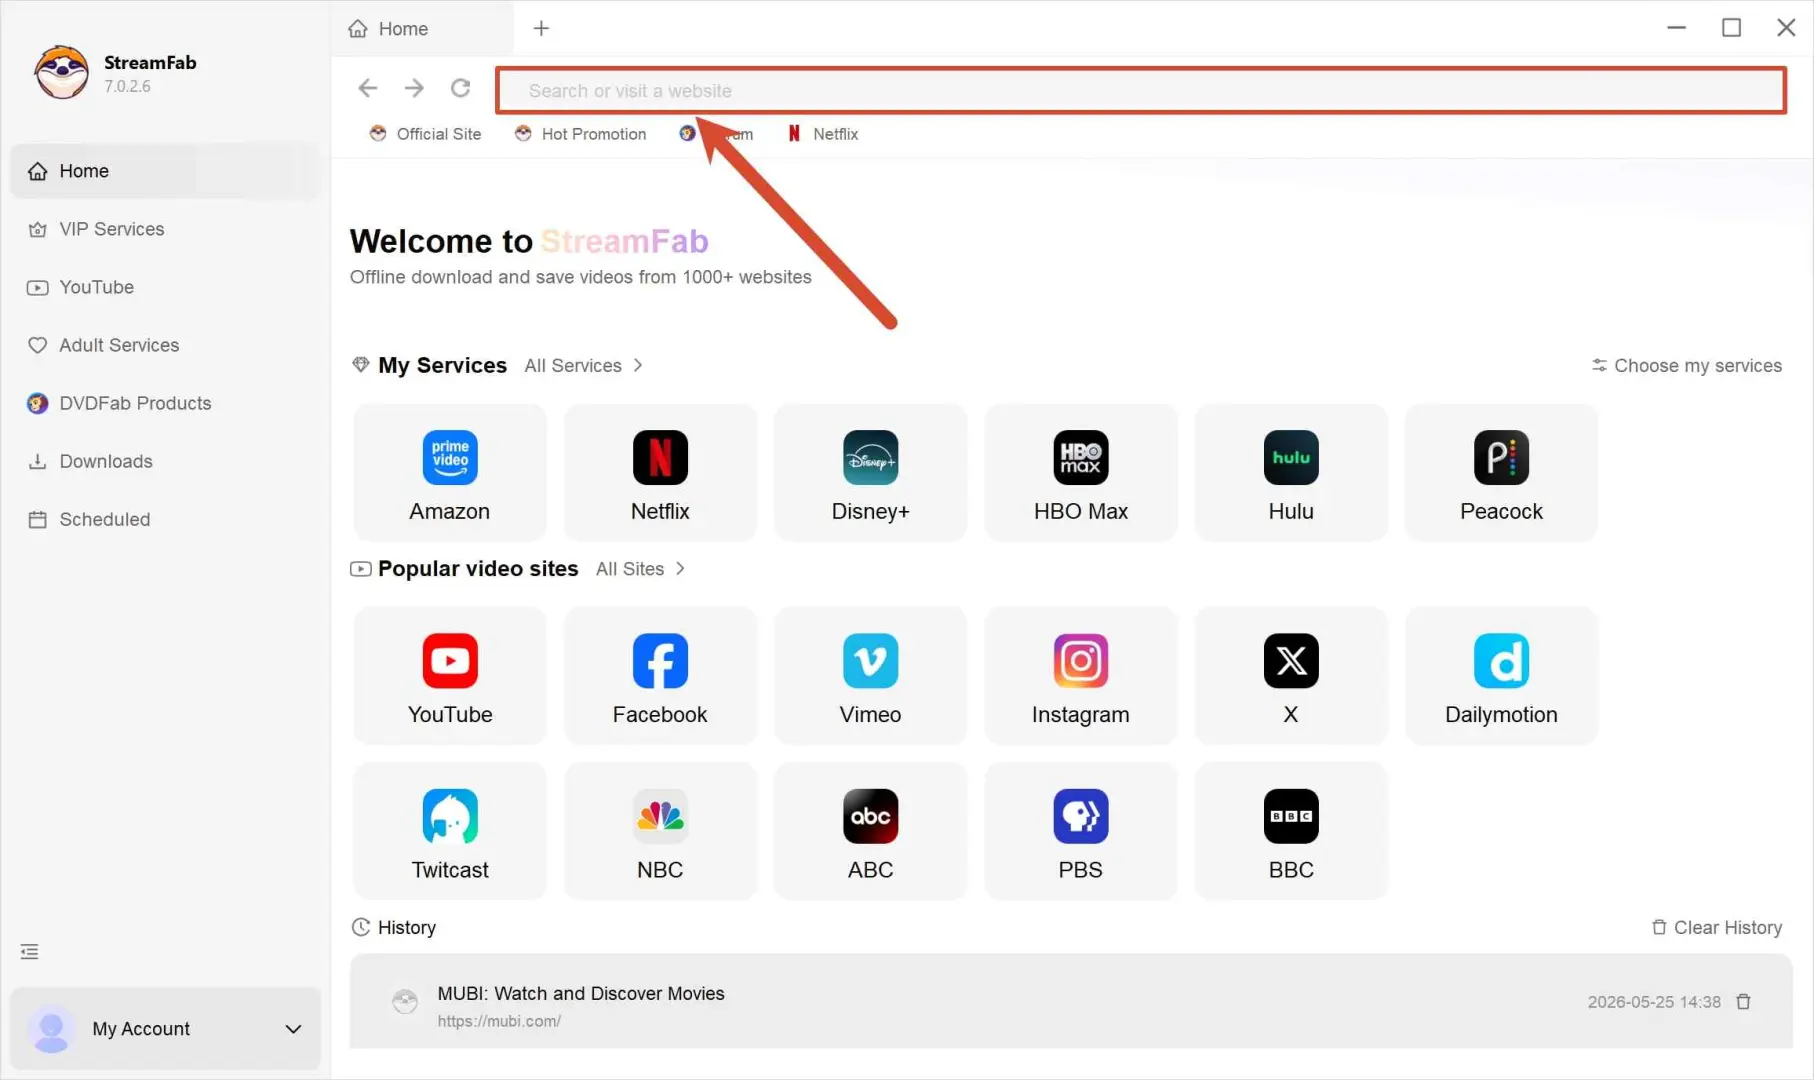The height and width of the screenshot is (1080, 1814).
Task: Delete the MUBI history entry trash icon
Action: coord(1743,1001)
